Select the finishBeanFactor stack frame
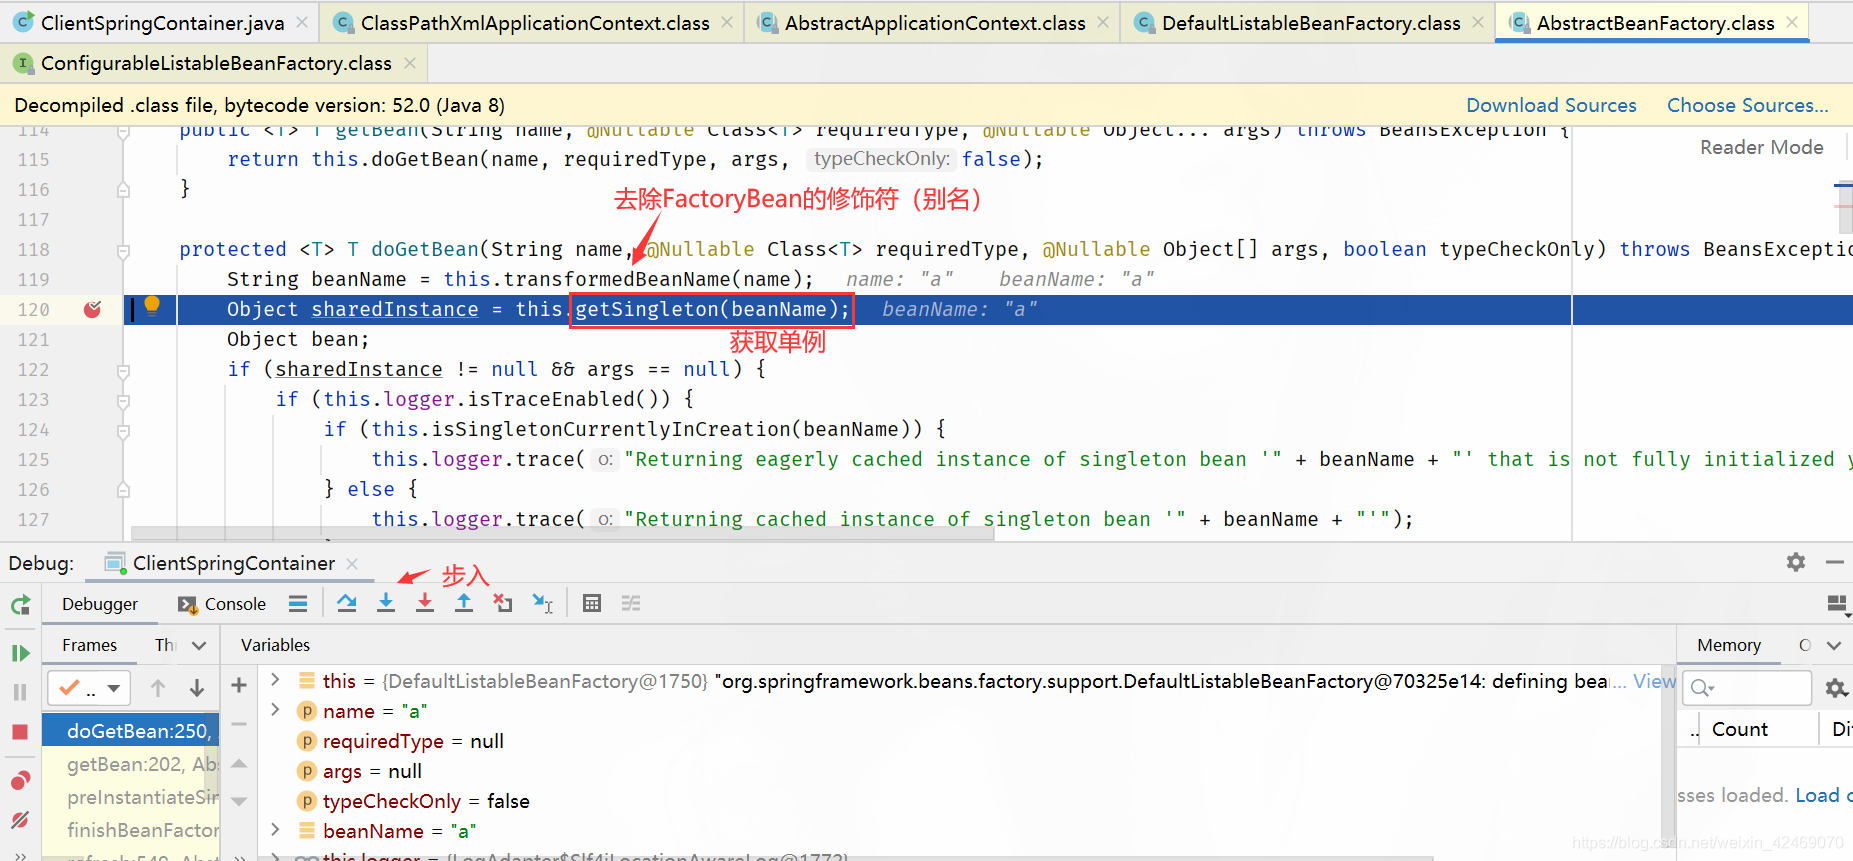The height and width of the screenshot is (861, 1853). 131,830
